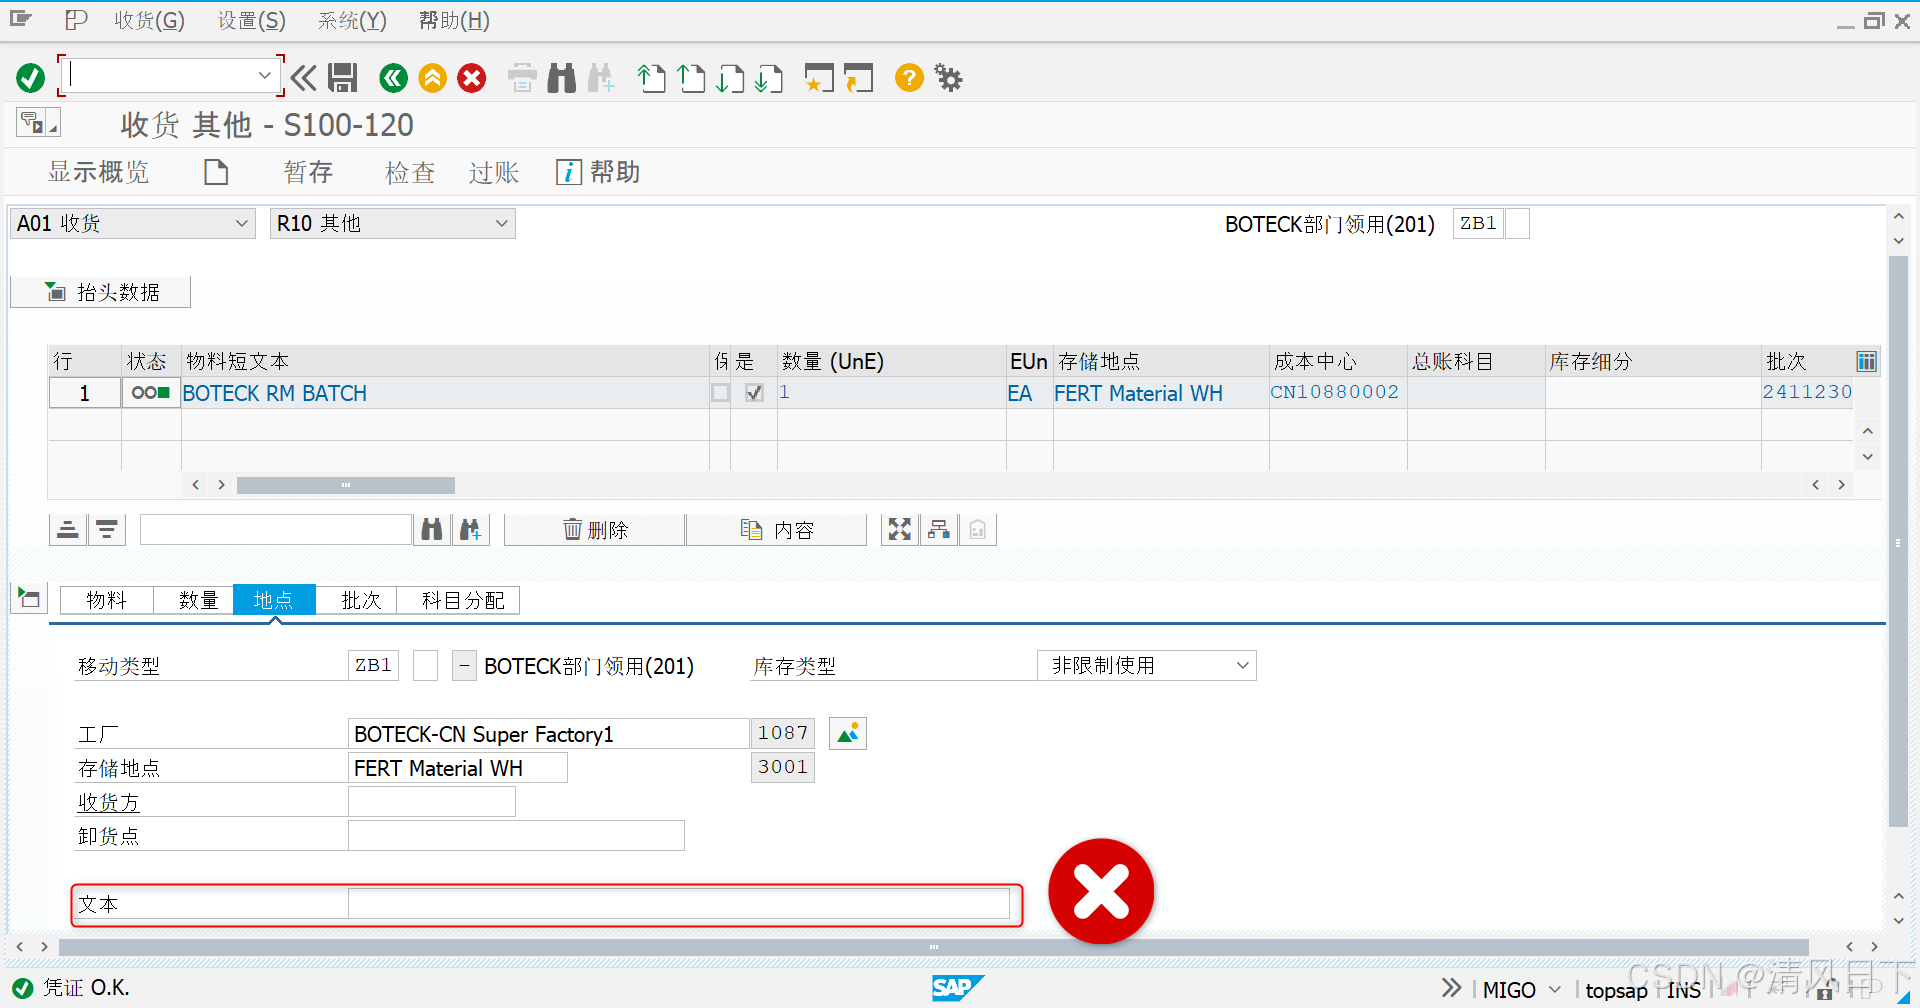Click the Find binoculars icon in toolbar
Viewport: 1920px width, 1008px height.
tap(562, 77)
